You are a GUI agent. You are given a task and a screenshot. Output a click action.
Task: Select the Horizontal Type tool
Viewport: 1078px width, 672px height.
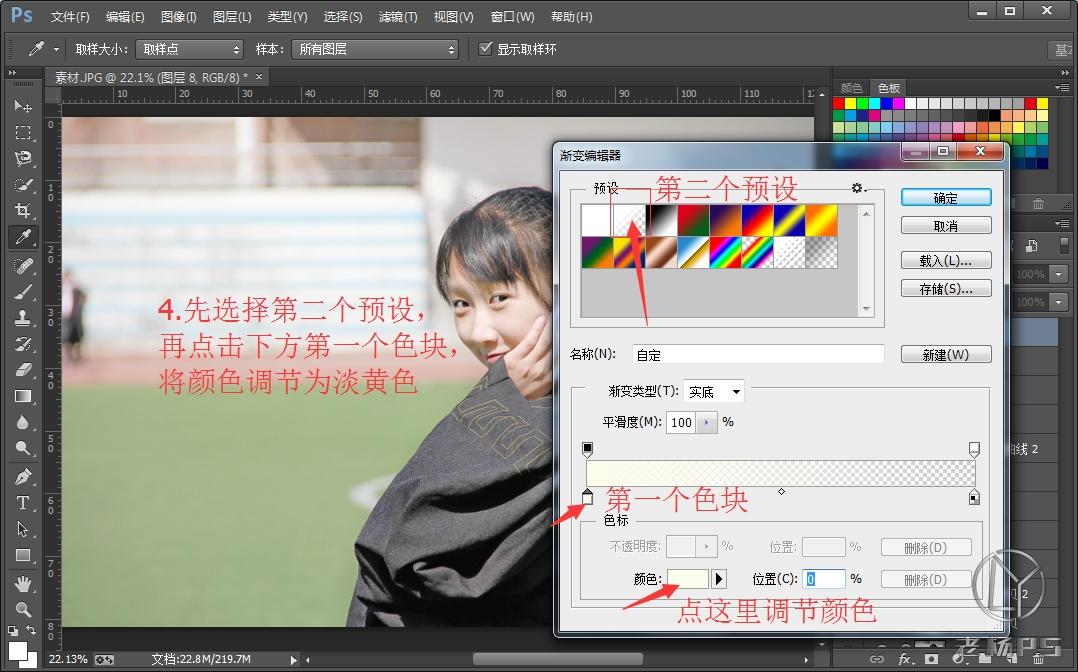[x=23, y=503]
